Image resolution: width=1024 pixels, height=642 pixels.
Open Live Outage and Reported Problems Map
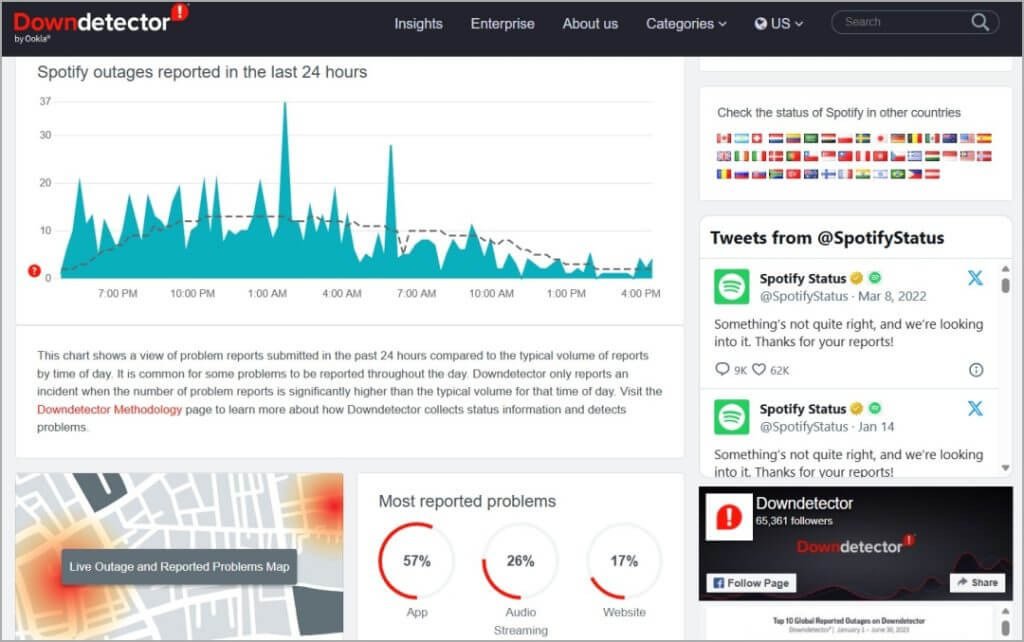coord(179,567)
